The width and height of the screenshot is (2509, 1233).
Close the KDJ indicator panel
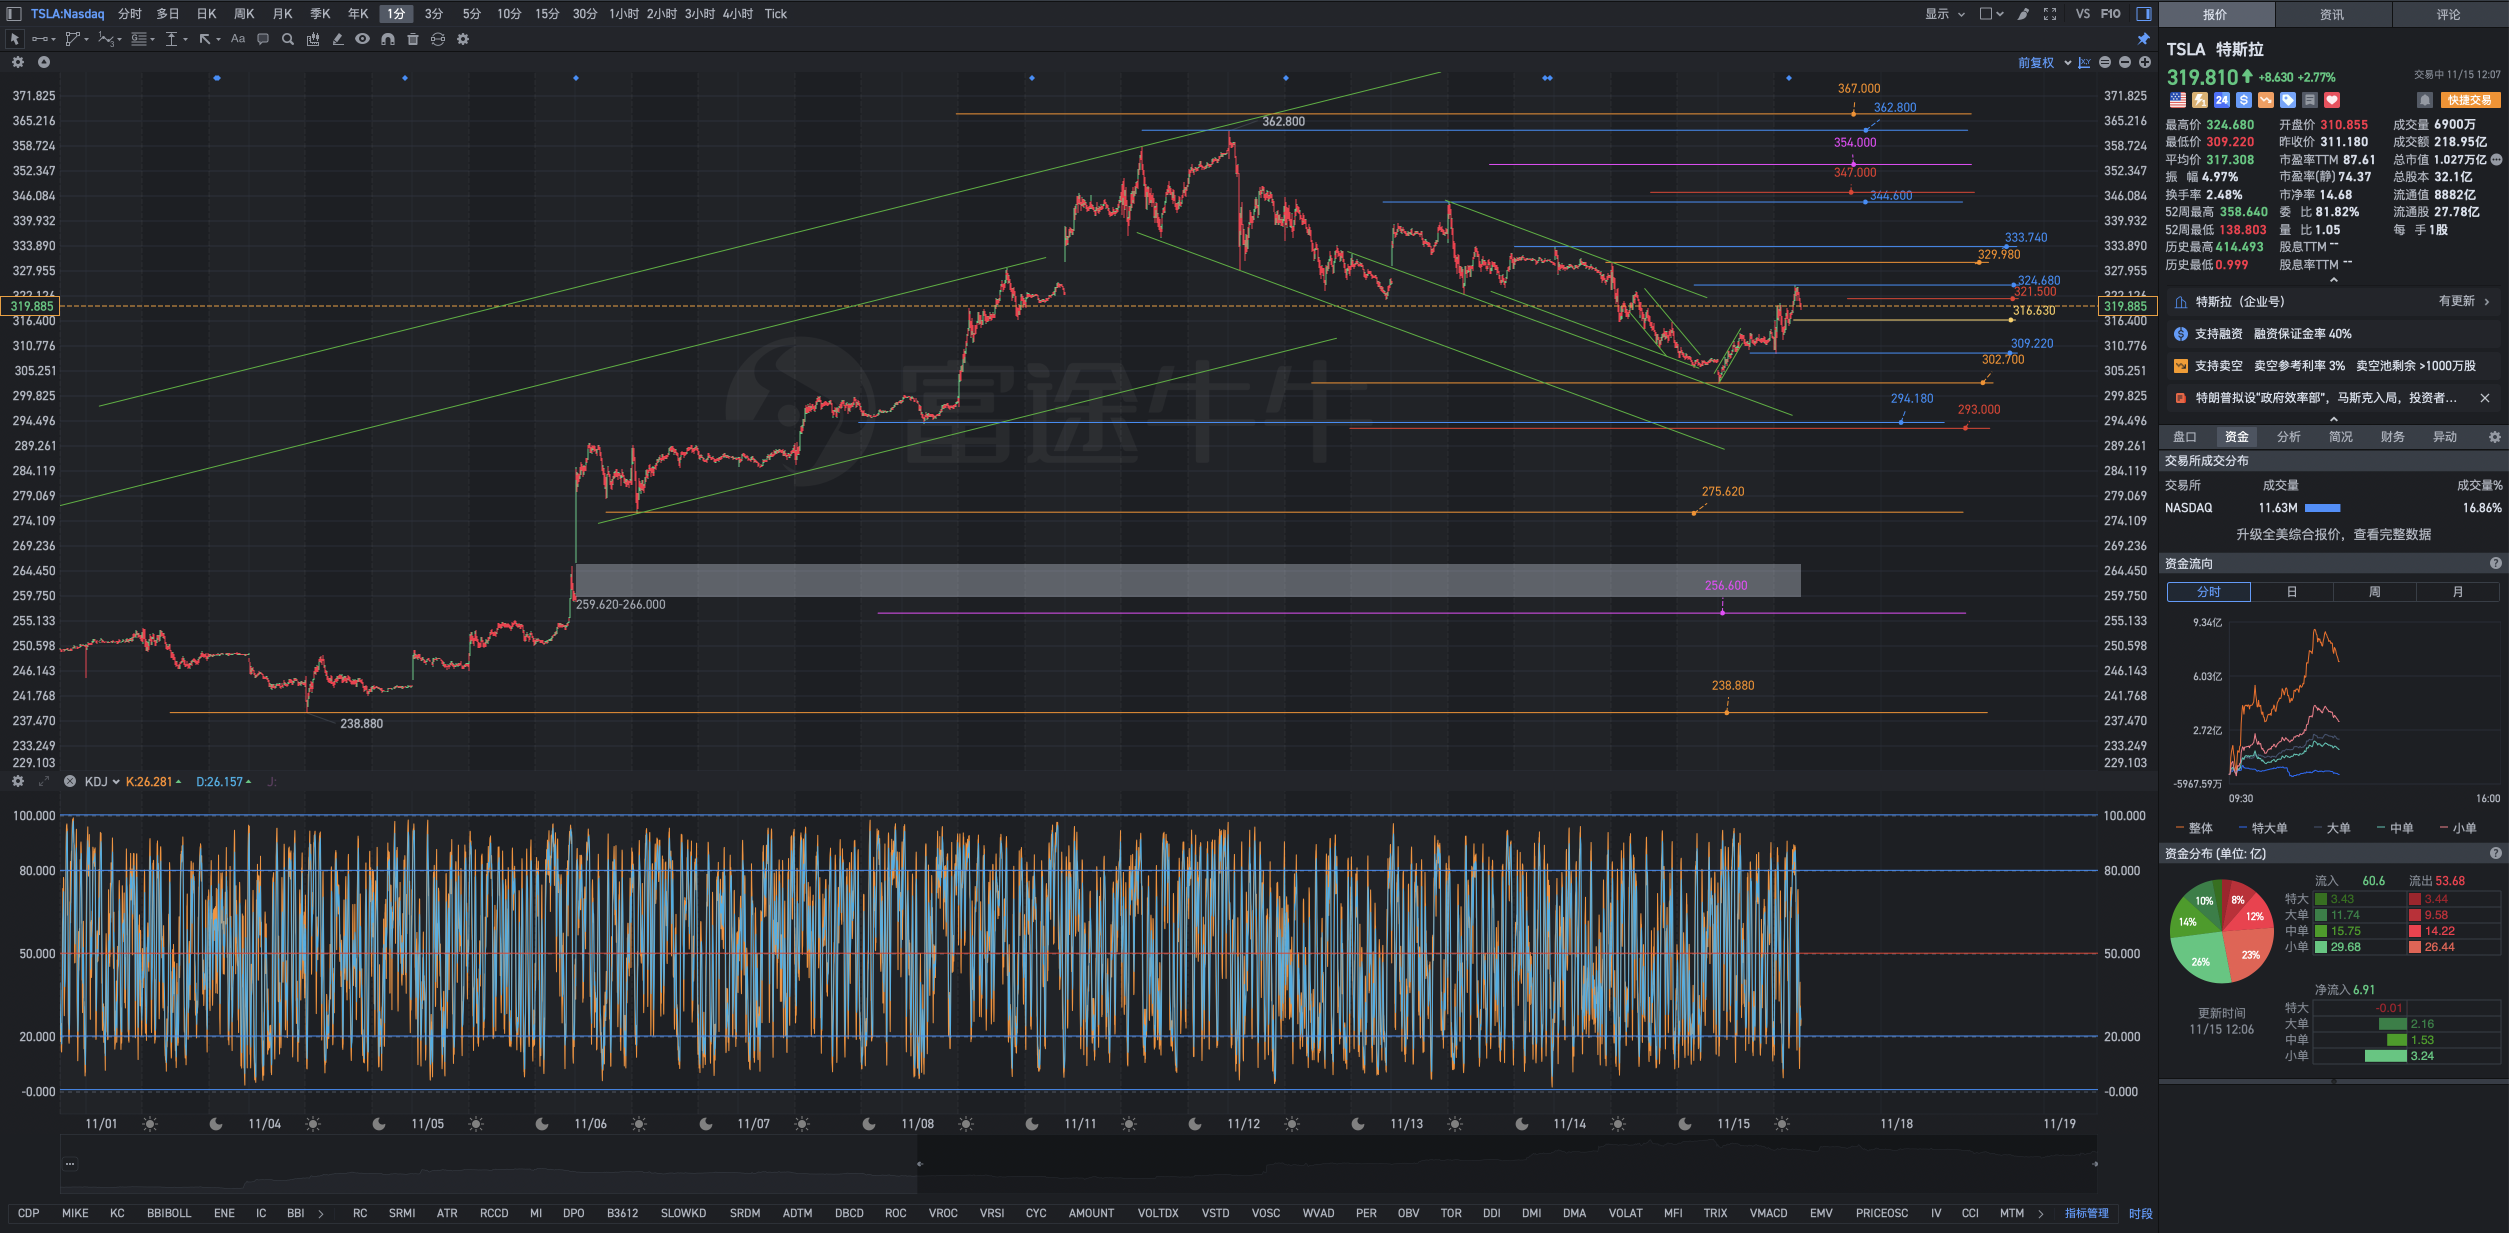pyautogui.click(x=70, y=781)
